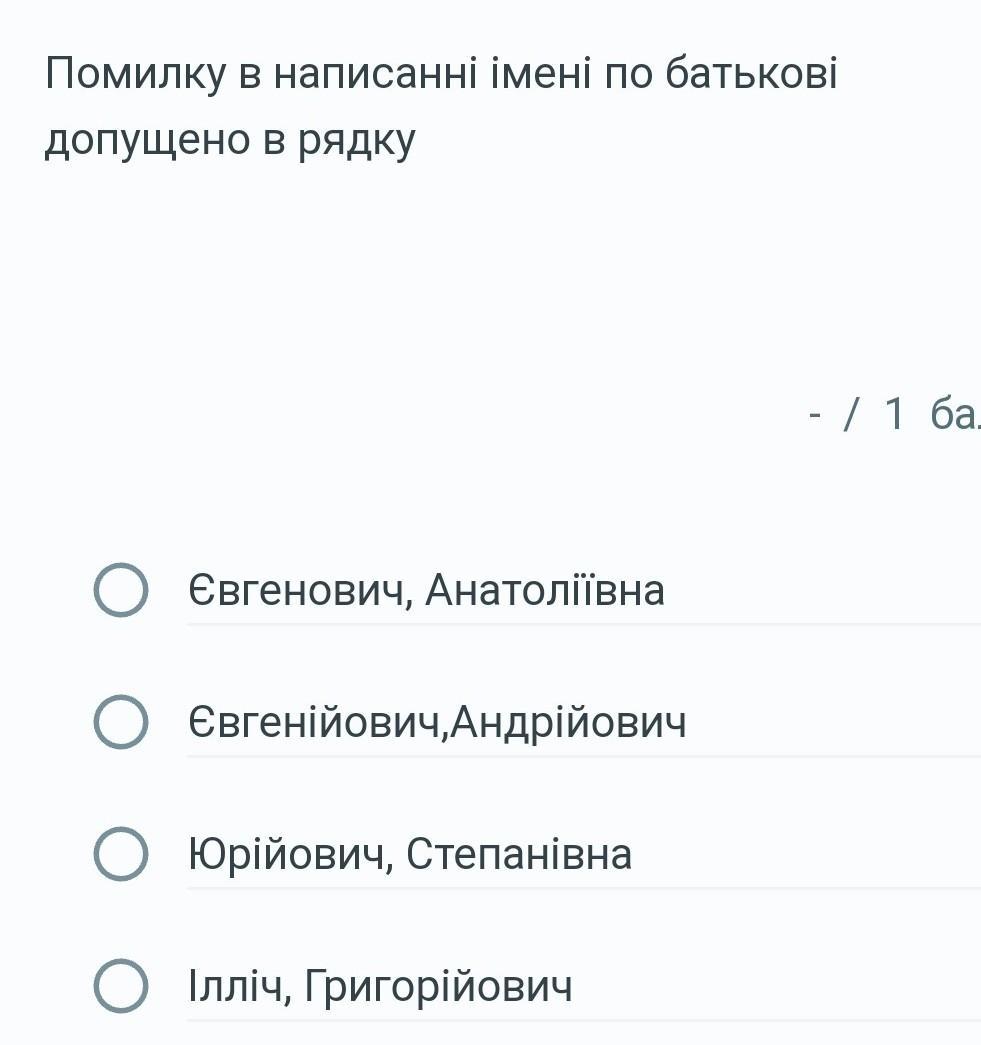Tap the word Євгенійович in second option
The image size is (981, 1045).
(x=314, y=722)
